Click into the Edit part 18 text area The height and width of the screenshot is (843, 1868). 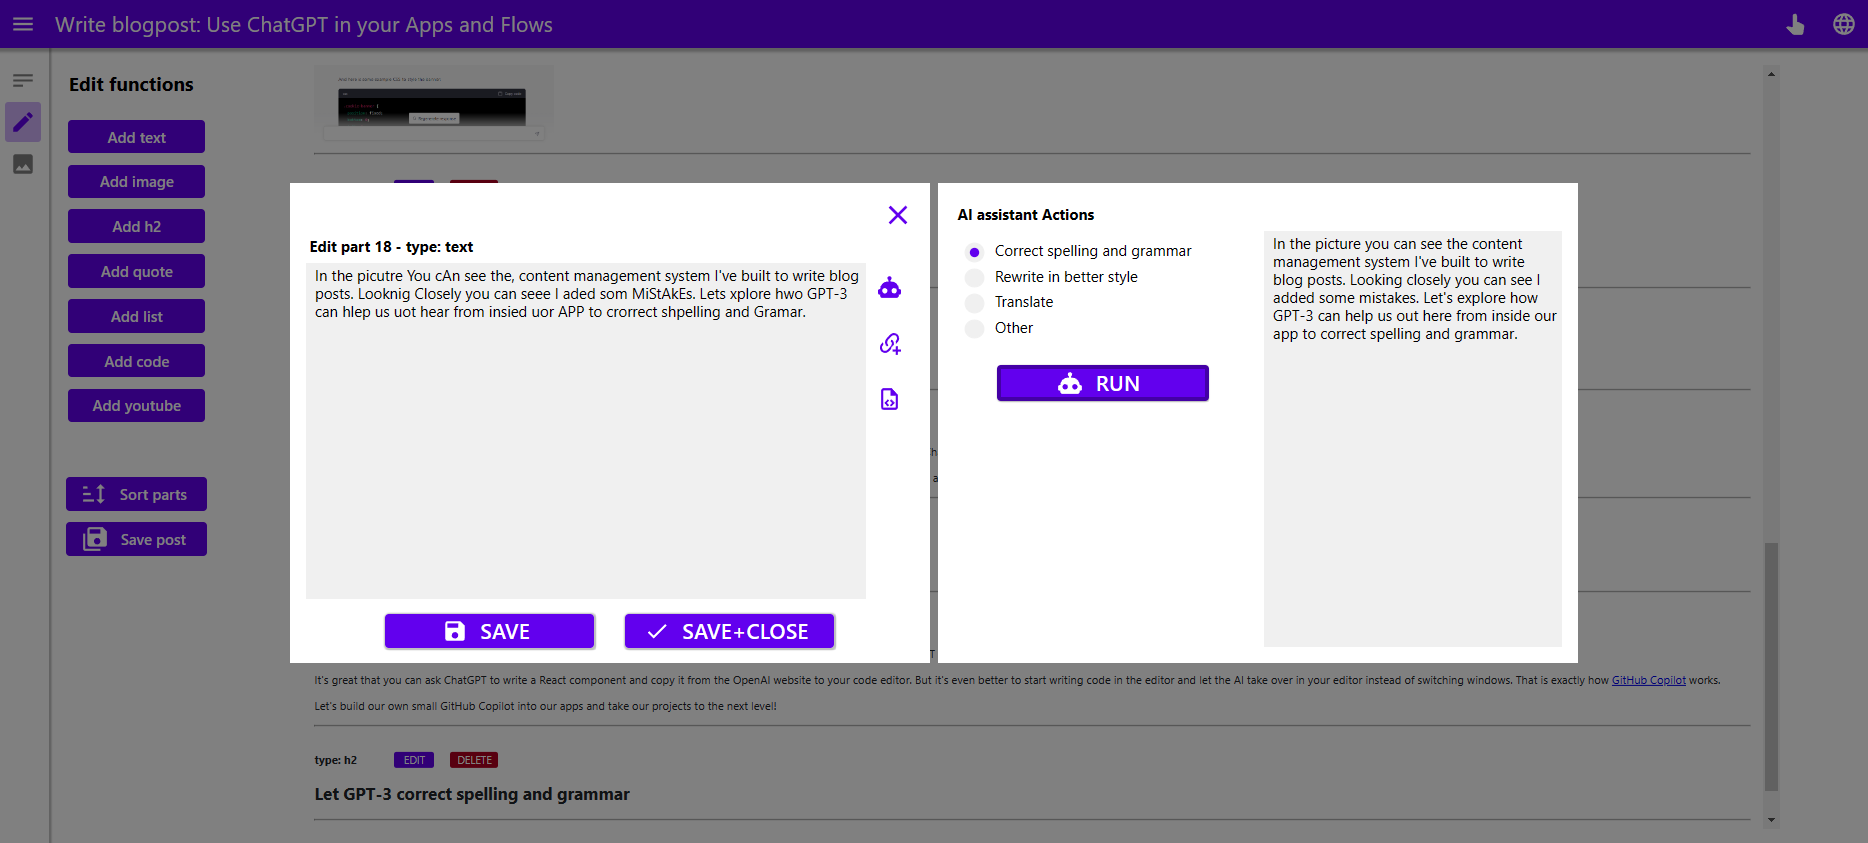[586, 431]
